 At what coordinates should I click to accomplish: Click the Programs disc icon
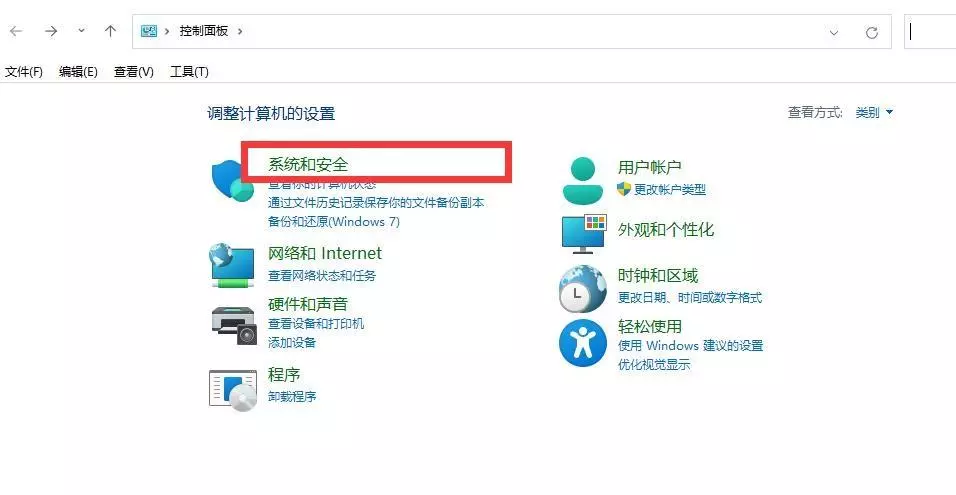233,388
